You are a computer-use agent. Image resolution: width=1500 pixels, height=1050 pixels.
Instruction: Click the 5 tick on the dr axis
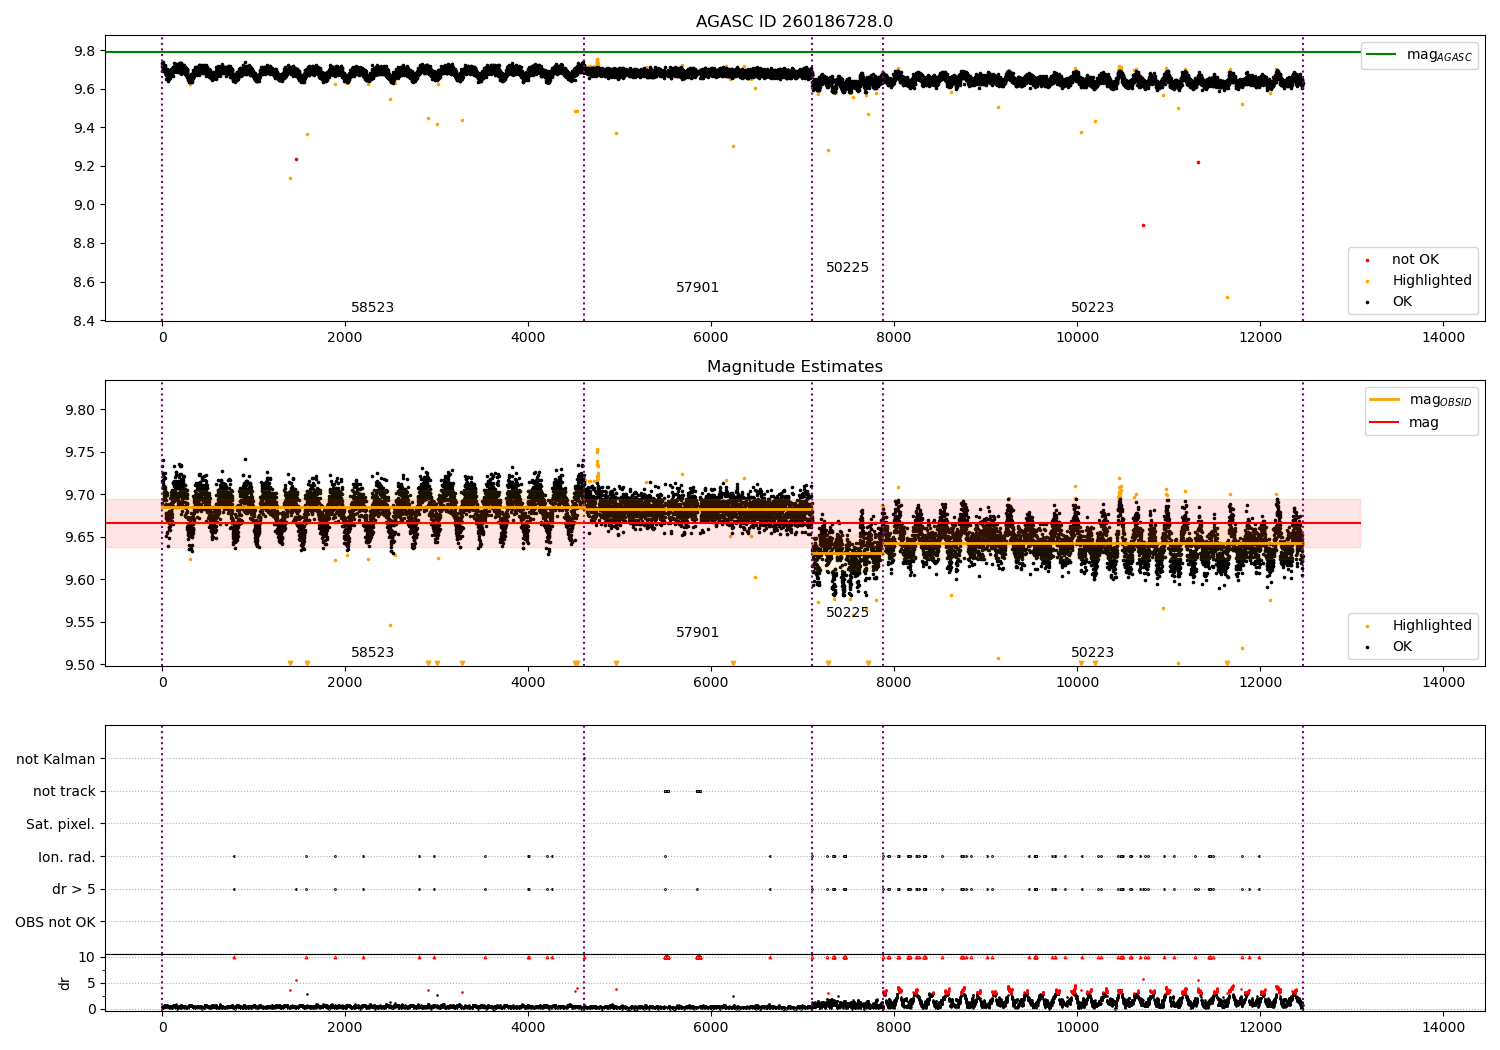click(x=92, y=983)
